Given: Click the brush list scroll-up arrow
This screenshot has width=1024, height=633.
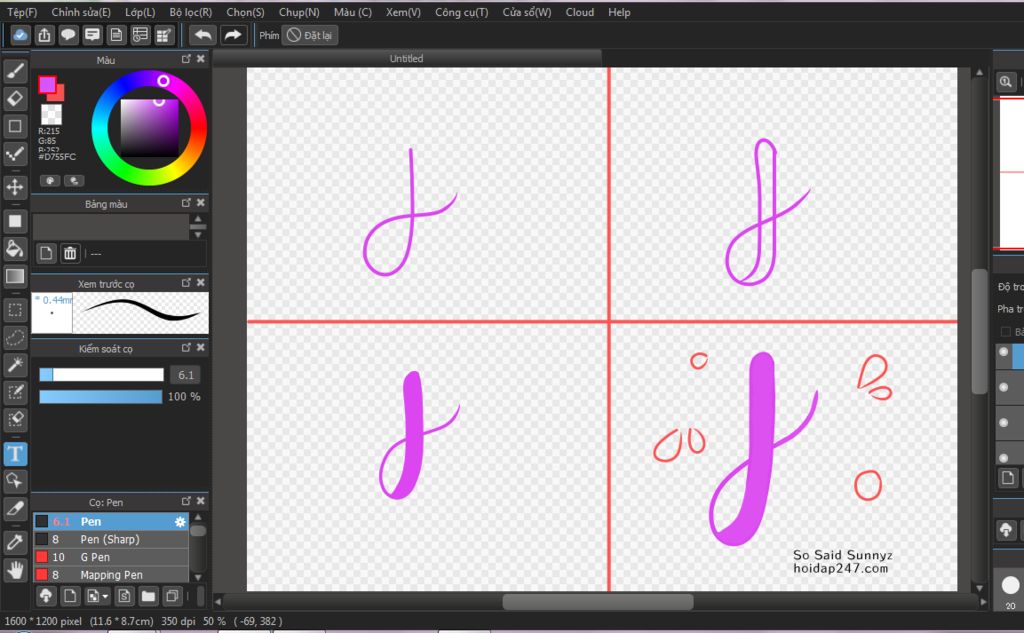Looking at the screenshot, I should point(198,517).
